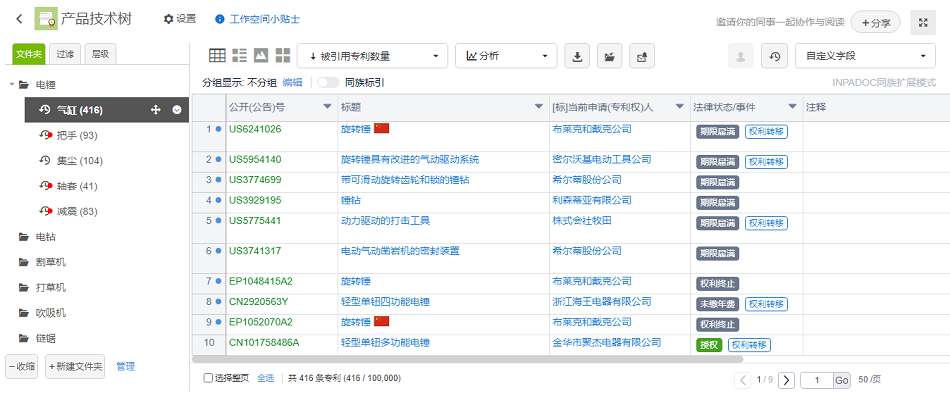Screen dimensions: 950x393
Task: Click the 管理 link
Action: [125, 366]
